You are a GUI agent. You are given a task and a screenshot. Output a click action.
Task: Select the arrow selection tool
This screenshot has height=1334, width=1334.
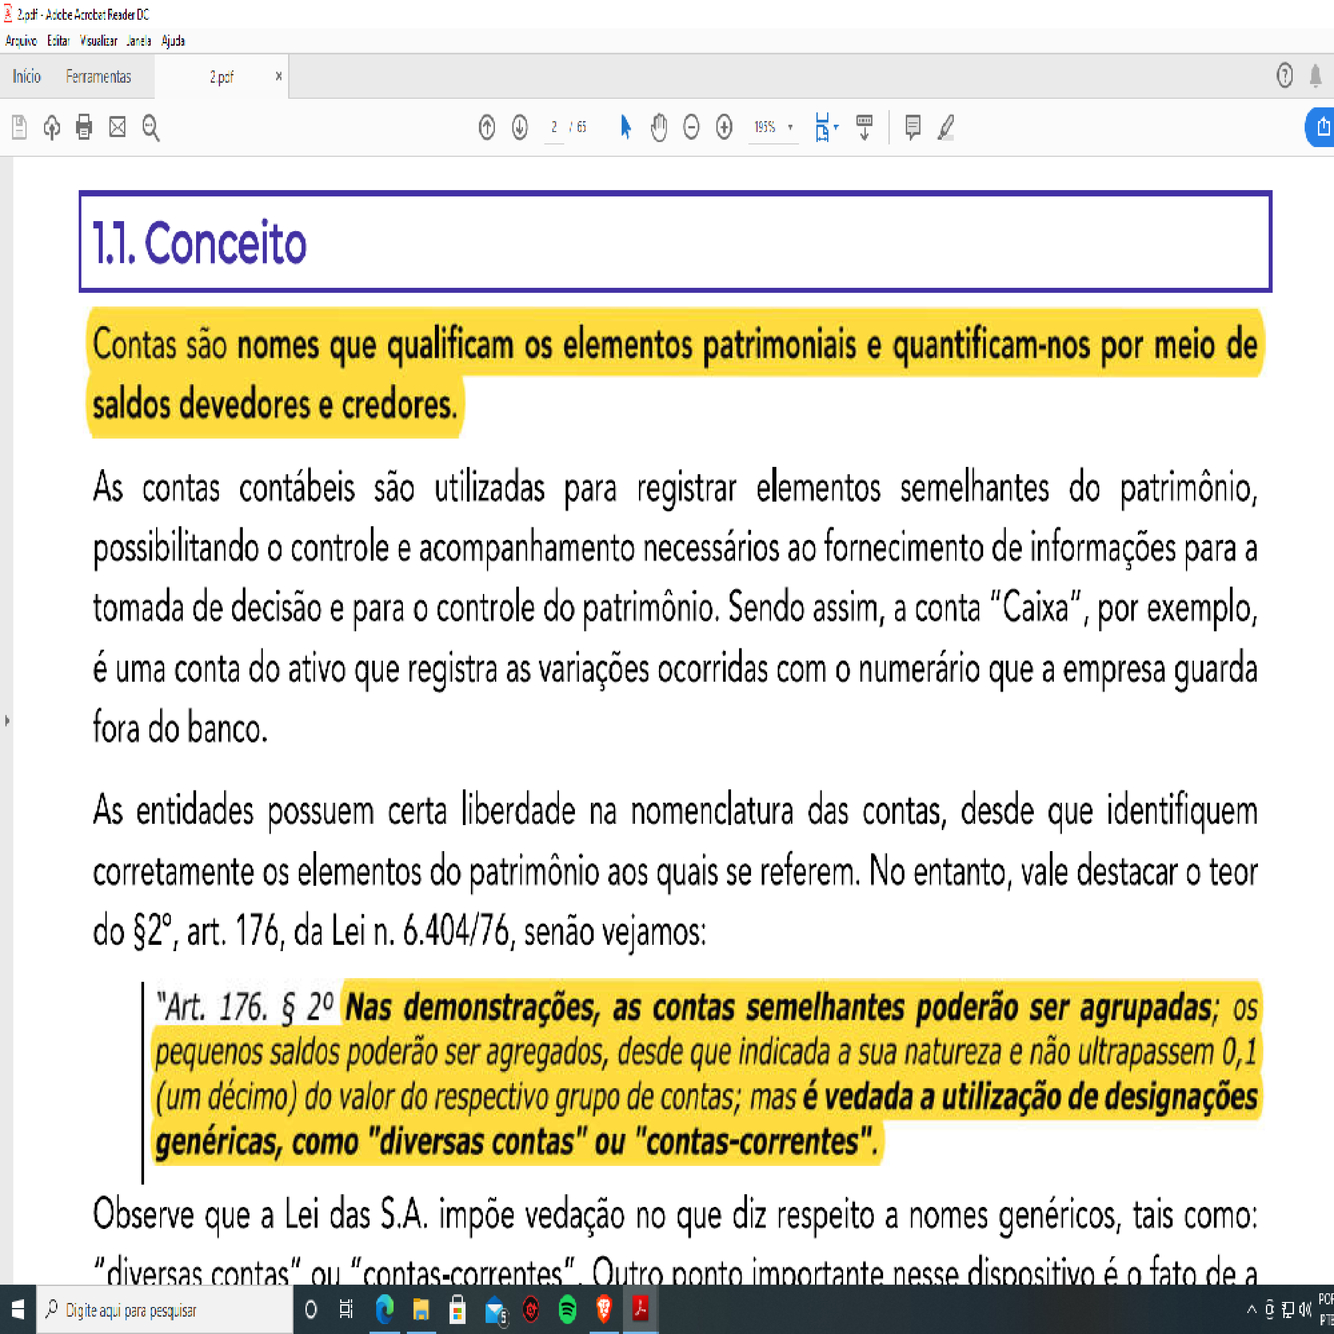[625, 127]
